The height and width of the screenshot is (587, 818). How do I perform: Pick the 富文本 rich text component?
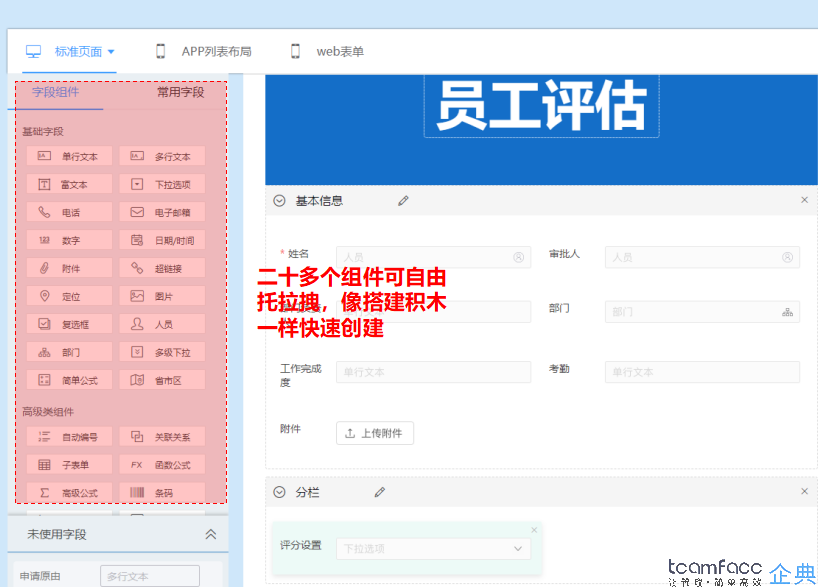pyautogui.click(x=69, y=184)
